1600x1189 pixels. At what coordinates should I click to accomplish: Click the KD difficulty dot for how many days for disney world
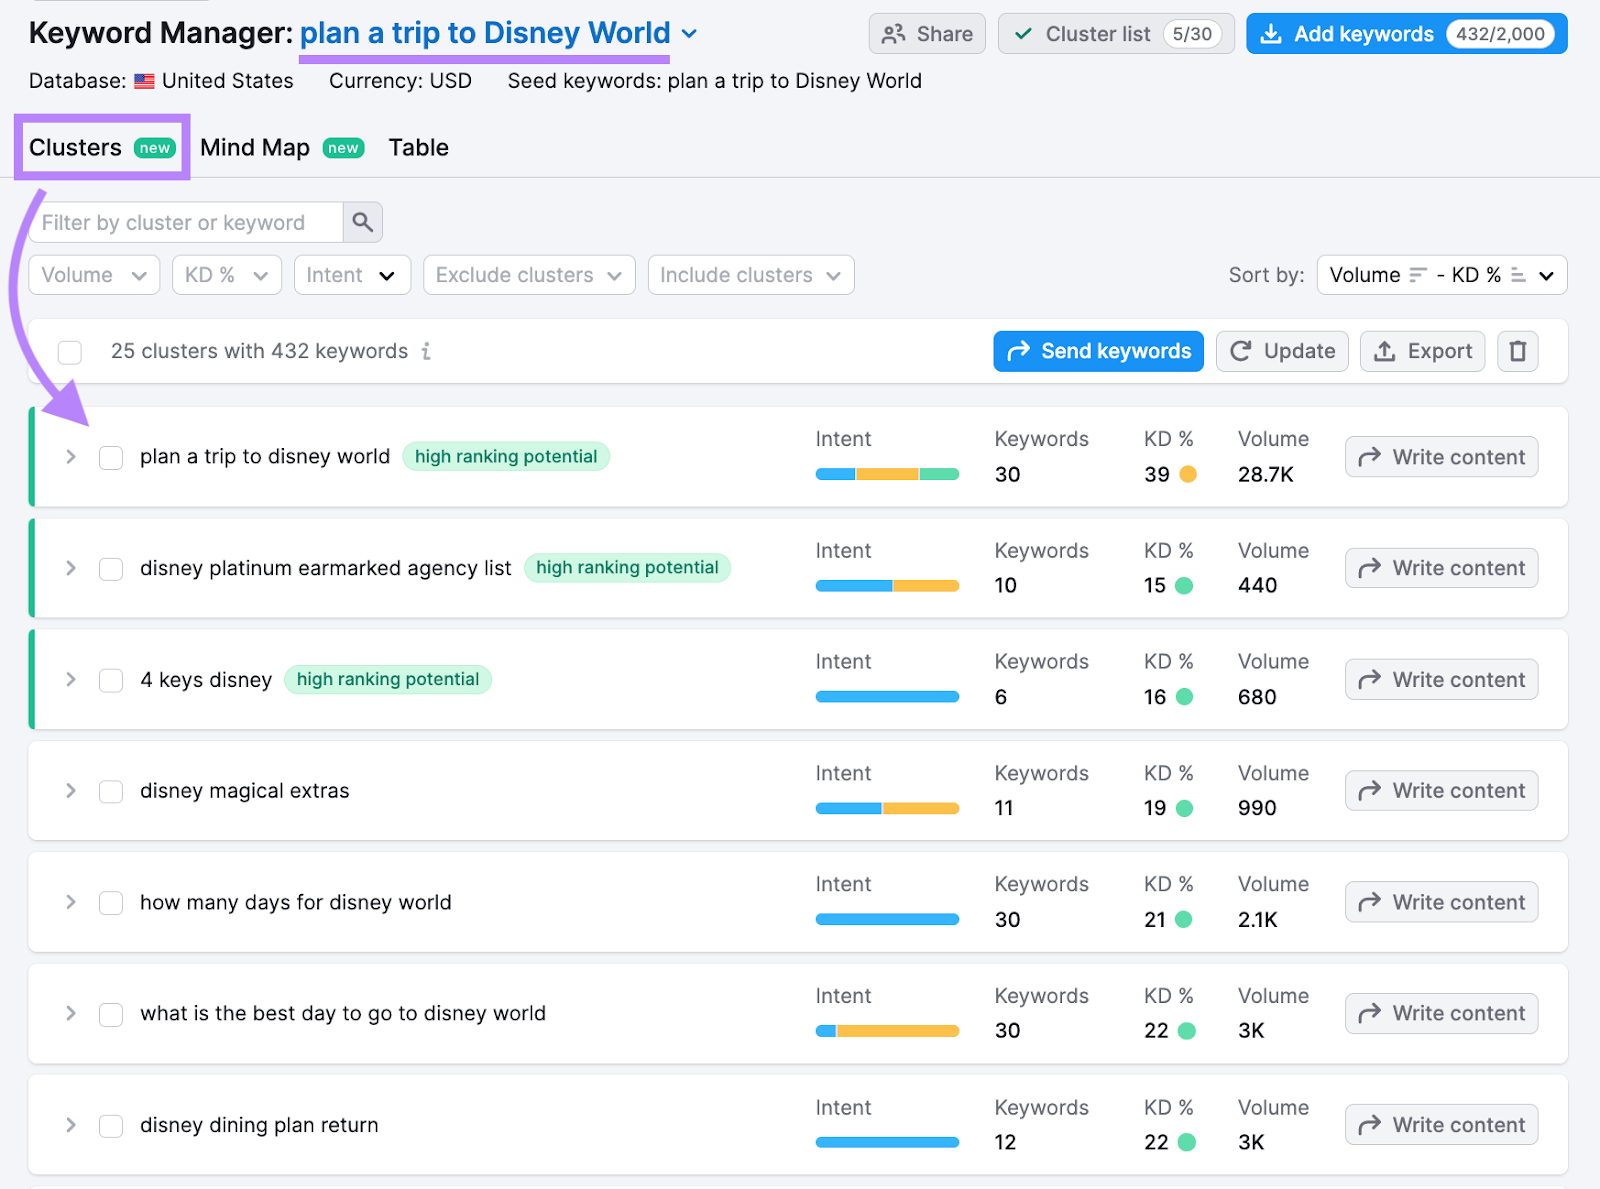pos(1184,919)
